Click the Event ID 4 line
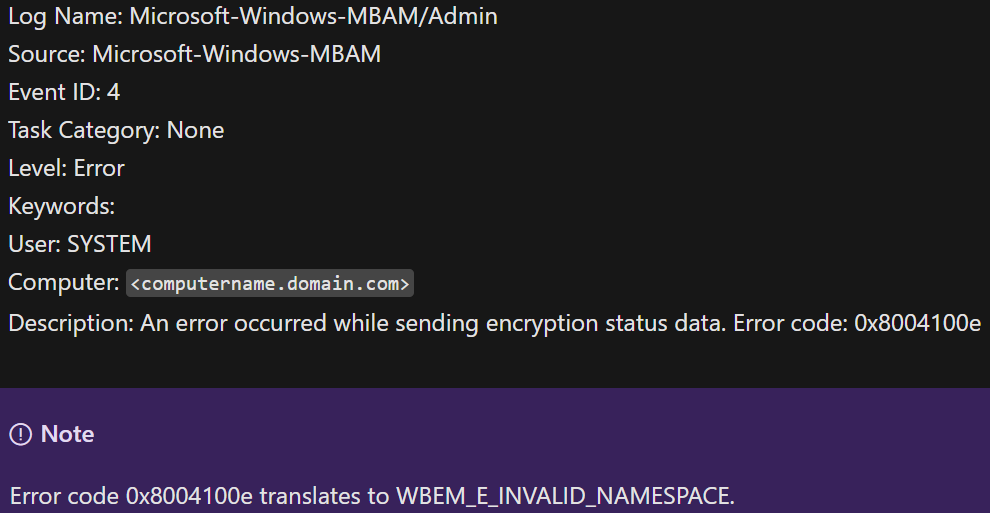 coord(64,92)
